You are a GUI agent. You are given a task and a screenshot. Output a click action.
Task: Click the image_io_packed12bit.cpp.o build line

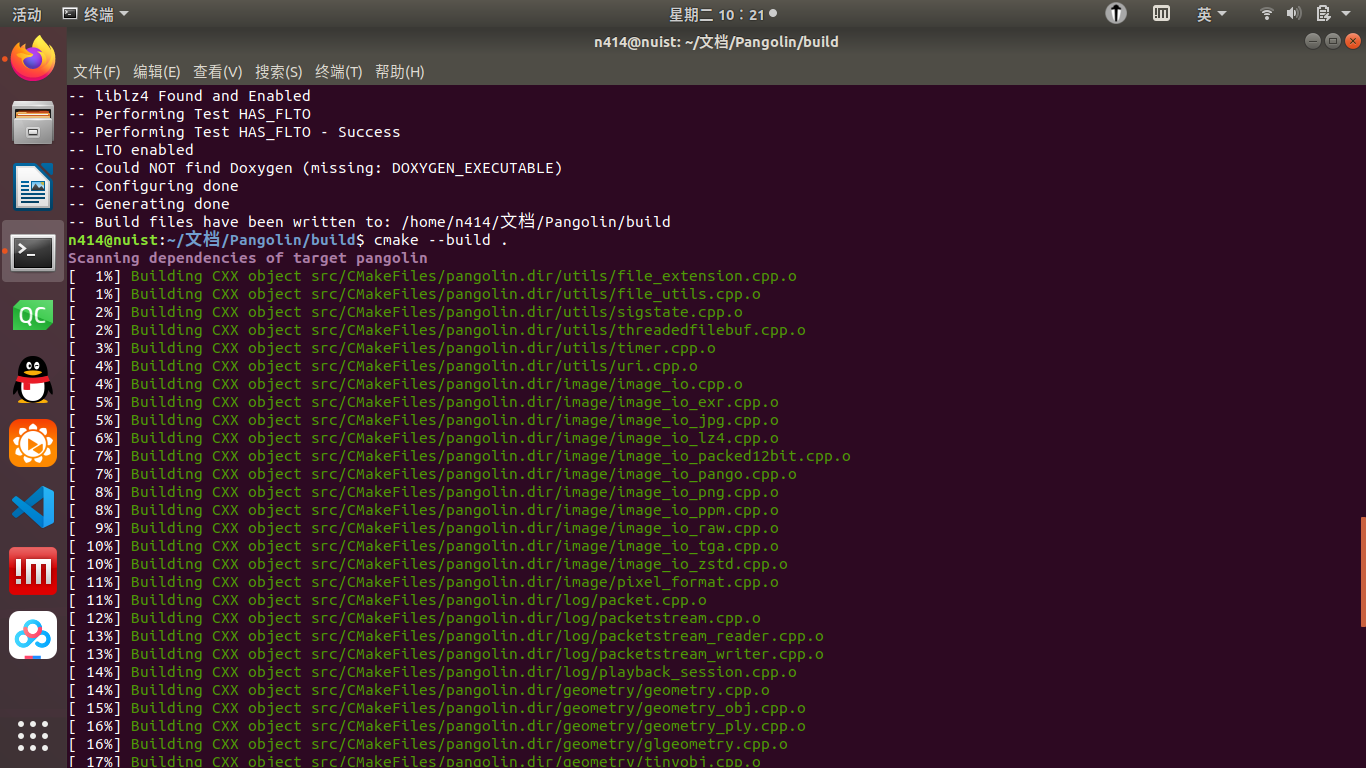click(459, 456)
